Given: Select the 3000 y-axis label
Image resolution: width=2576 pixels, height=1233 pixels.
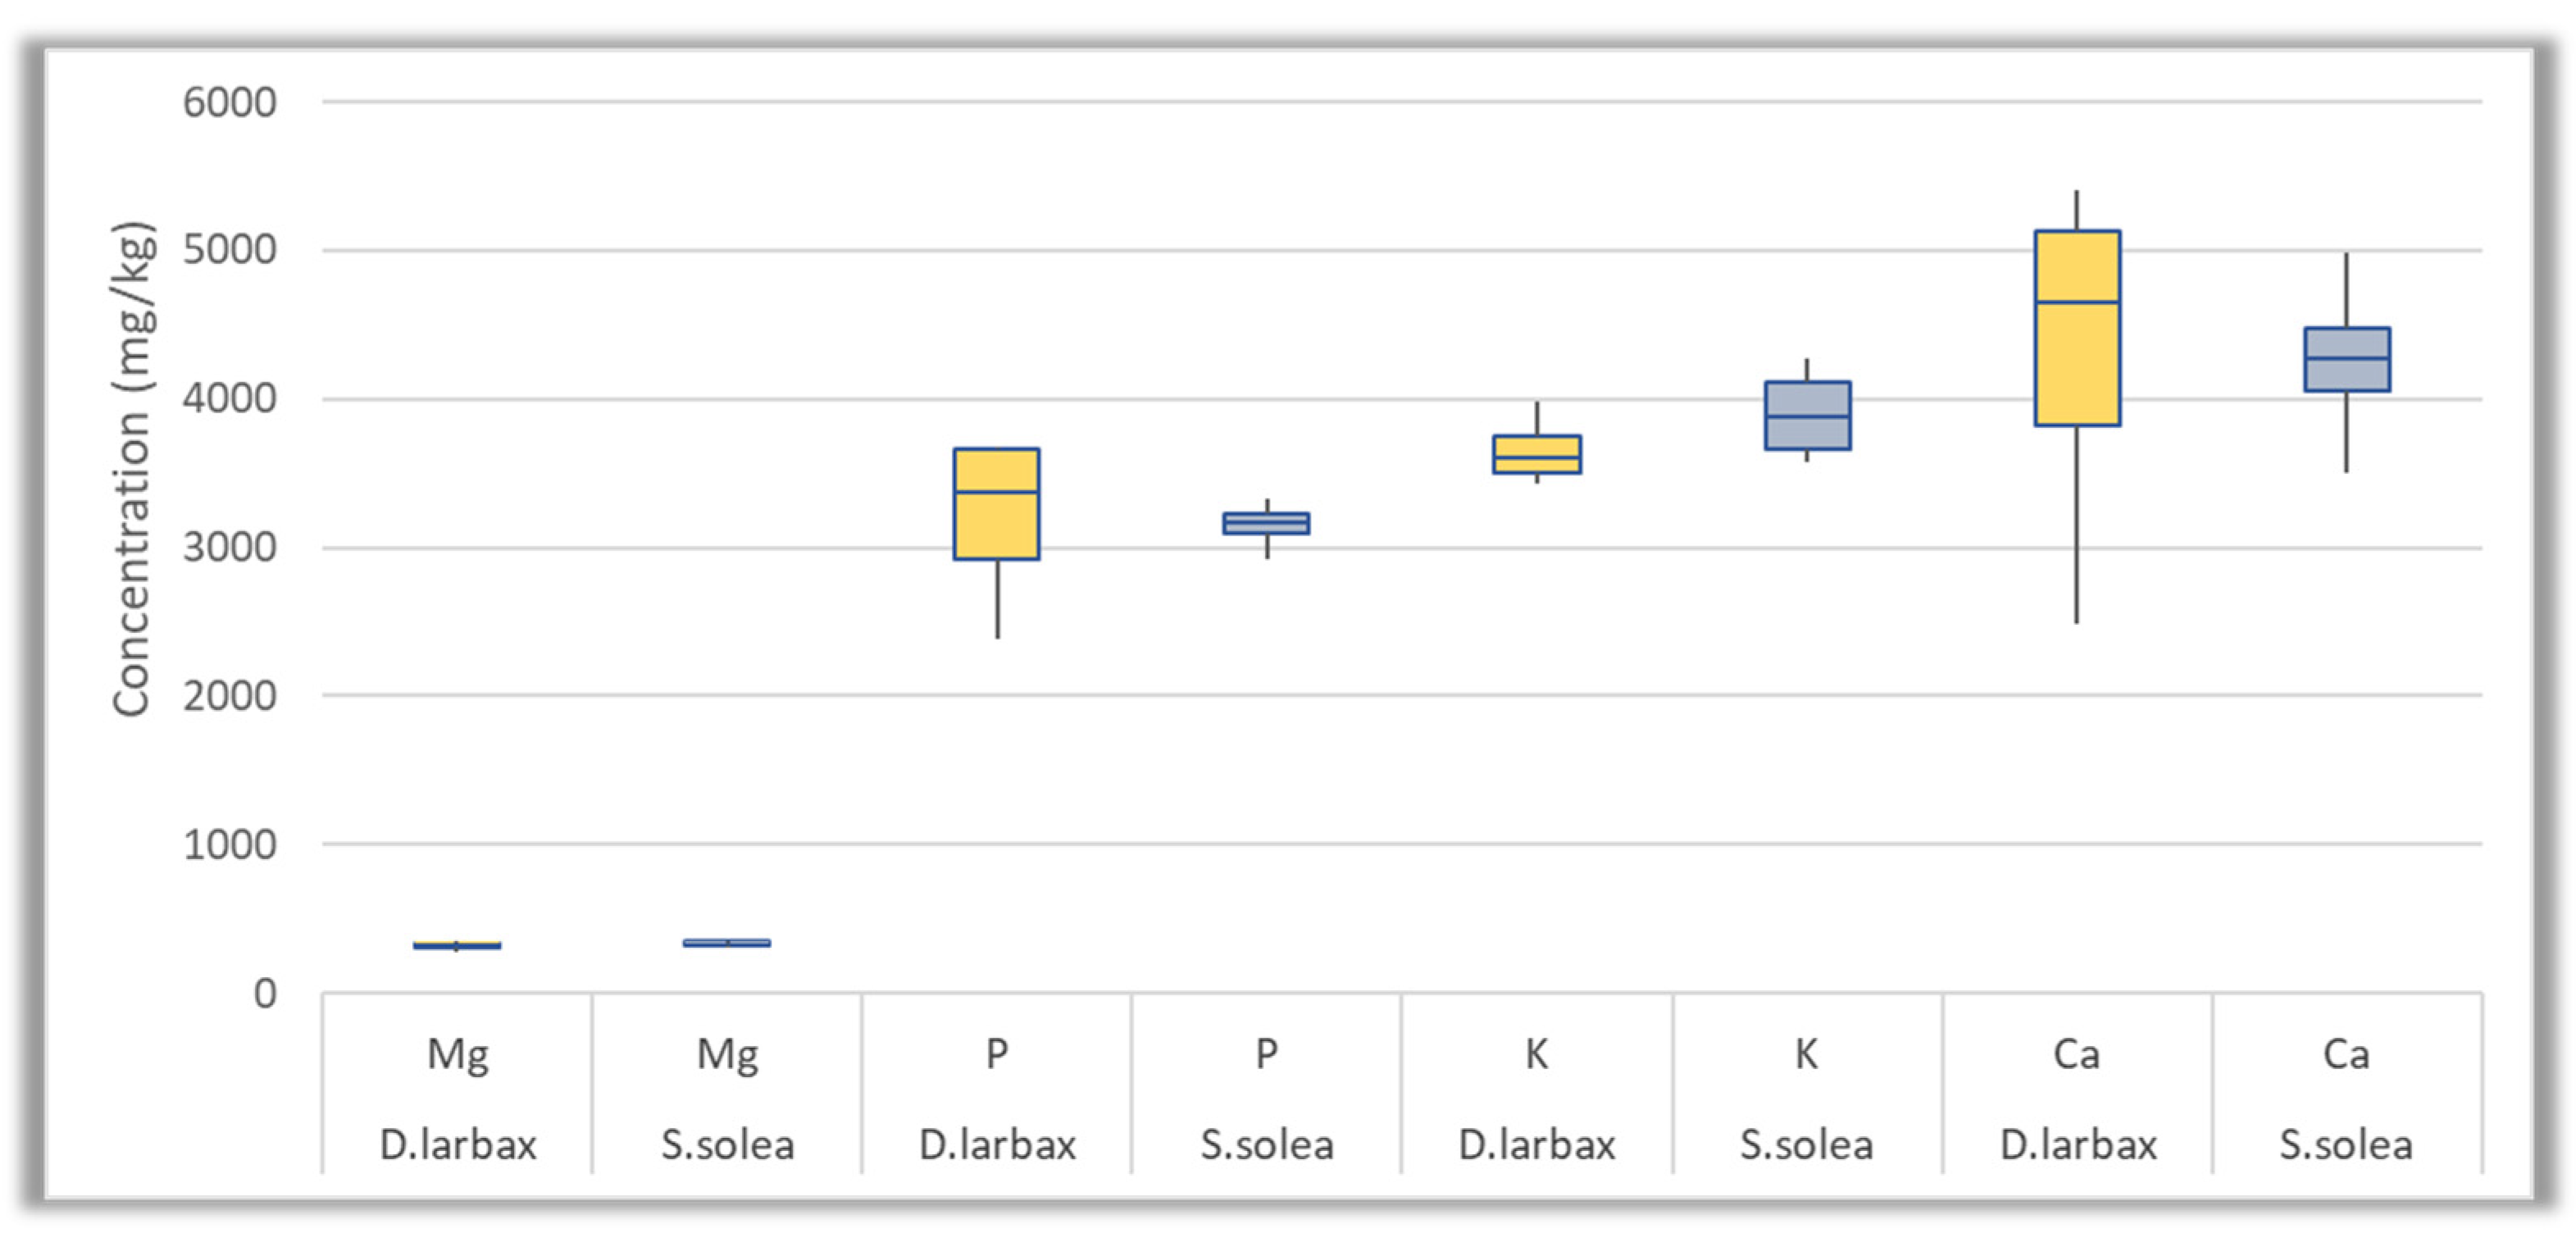Looking at the screenshot, I should pyautogui.click(x=229, y=548).
